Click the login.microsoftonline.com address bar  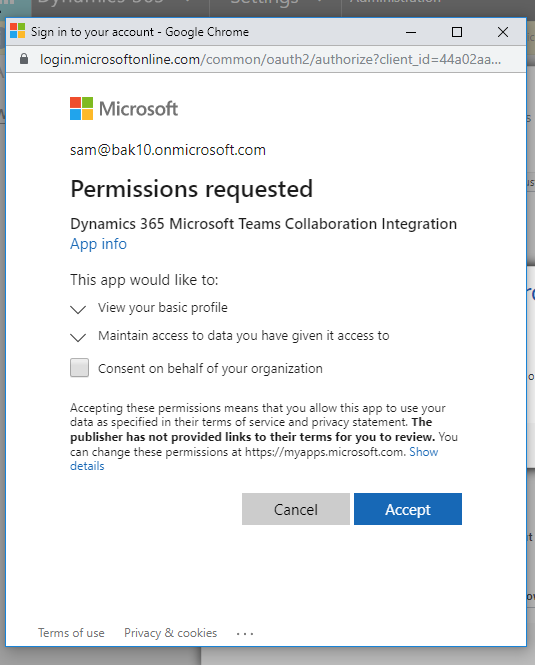(270, 59)
